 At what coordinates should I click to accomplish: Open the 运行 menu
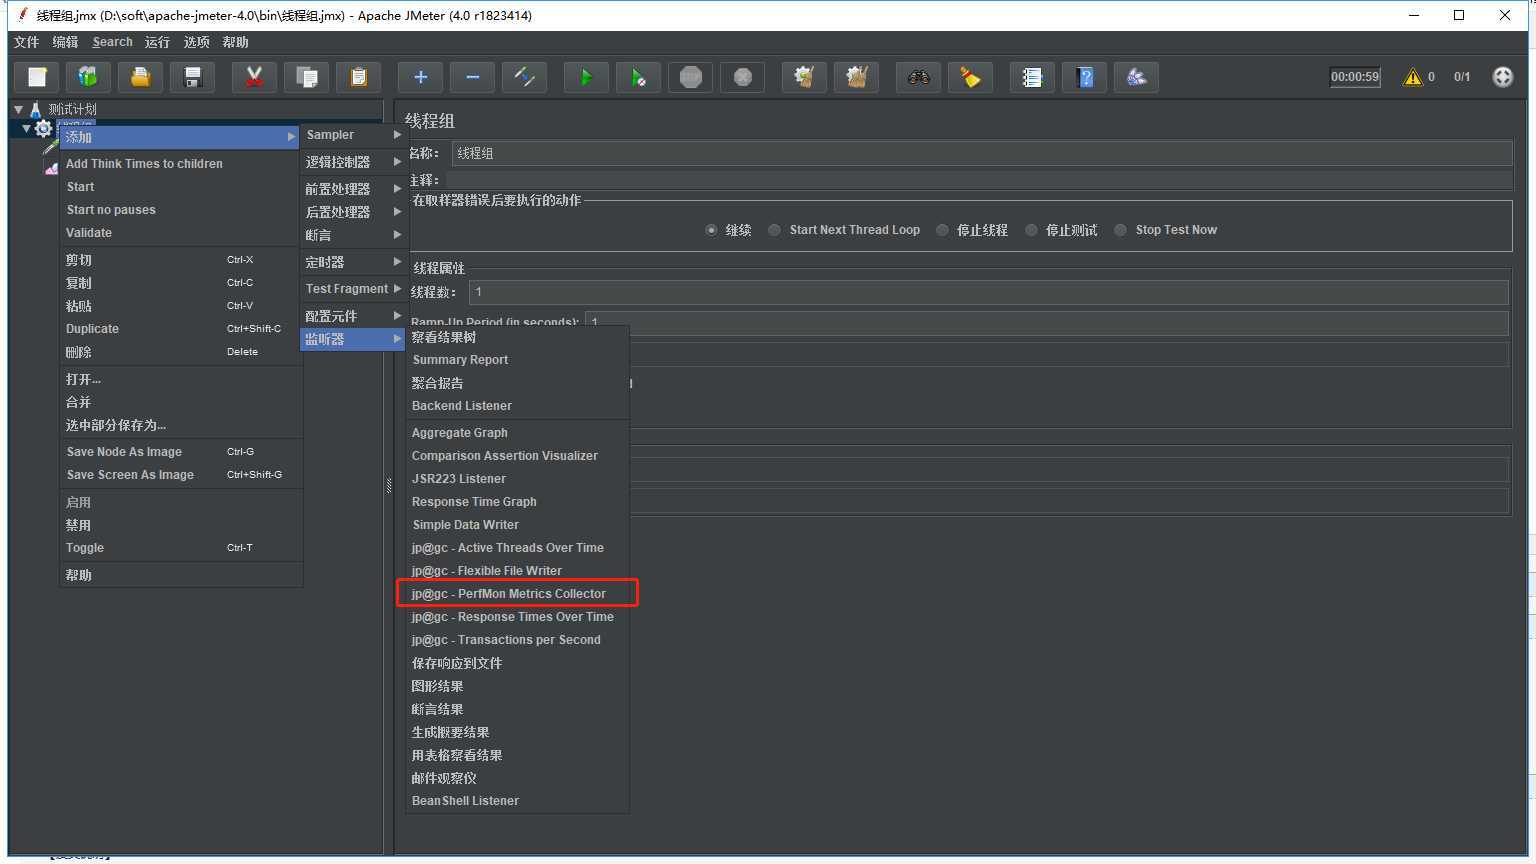(157, 42)
